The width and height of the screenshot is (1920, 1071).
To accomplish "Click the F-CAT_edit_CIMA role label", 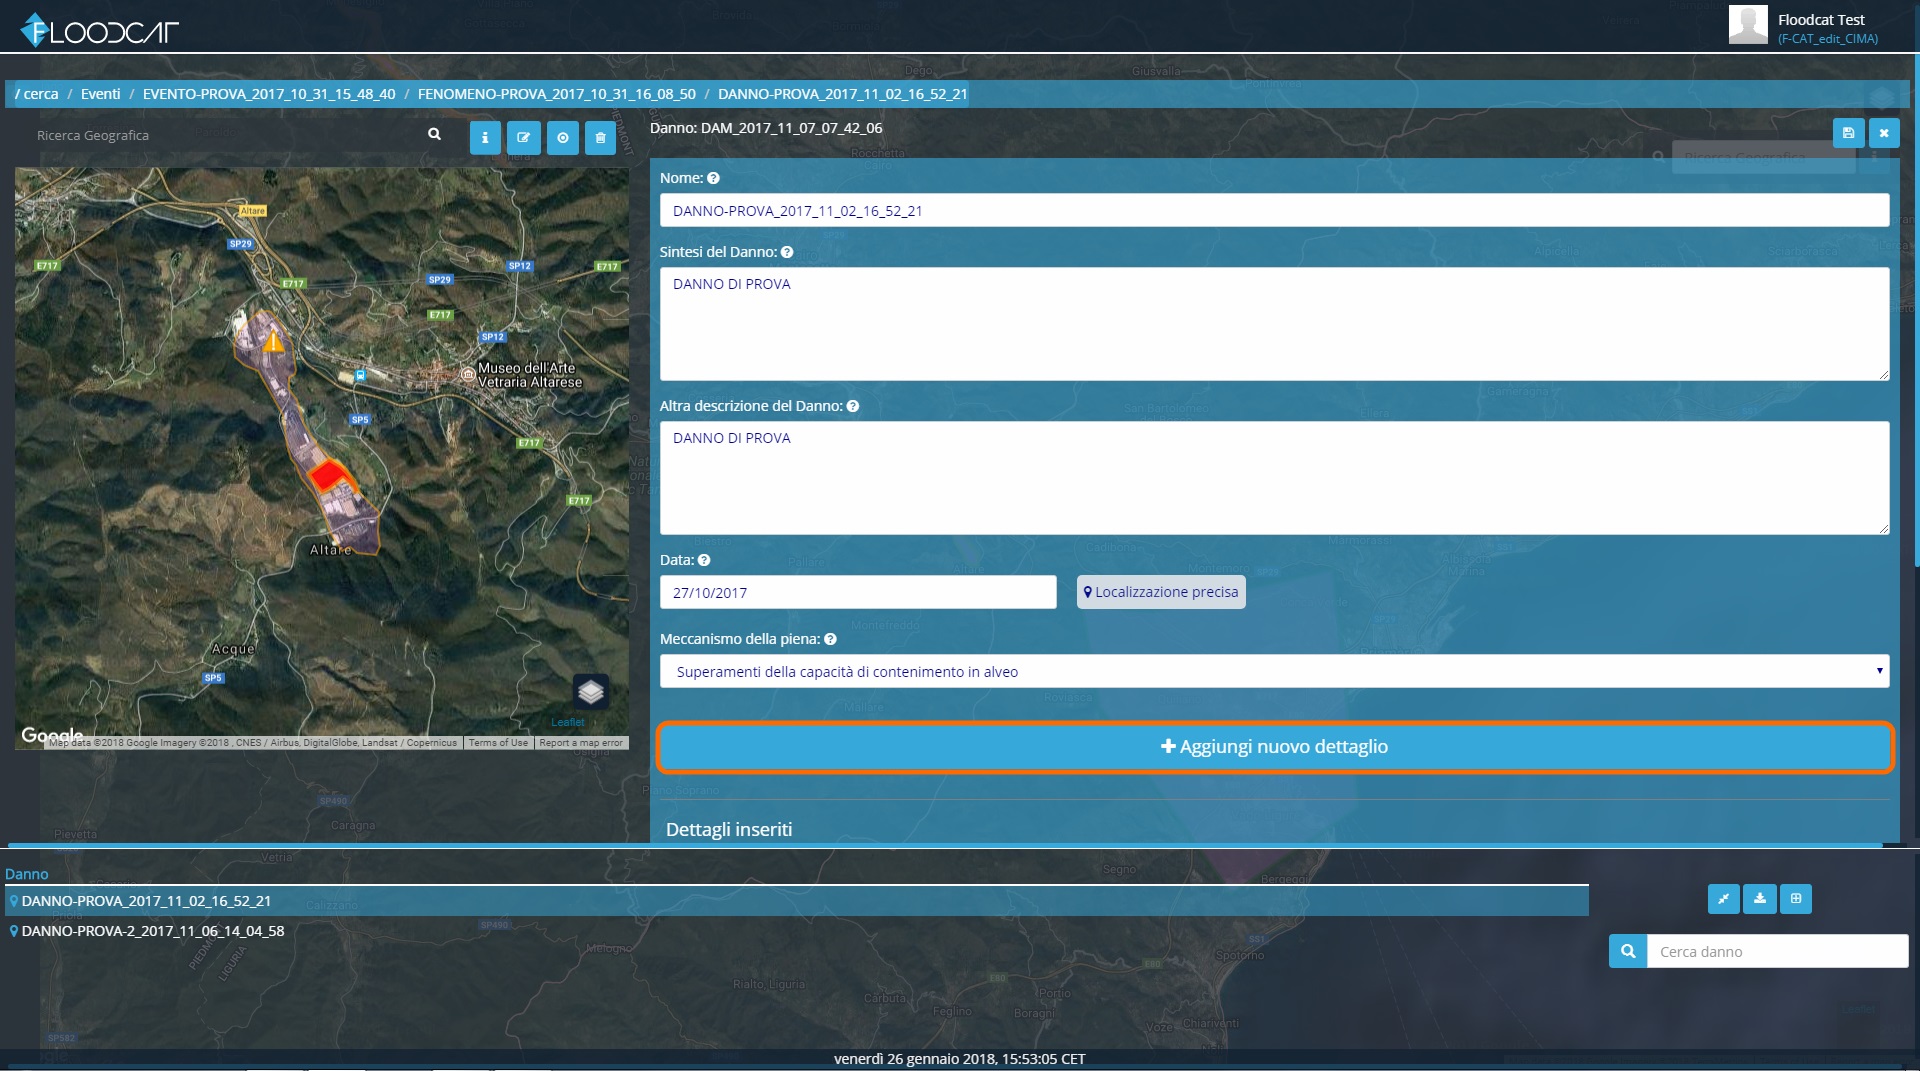I will pyautogui.click(x=1828, y=39).
